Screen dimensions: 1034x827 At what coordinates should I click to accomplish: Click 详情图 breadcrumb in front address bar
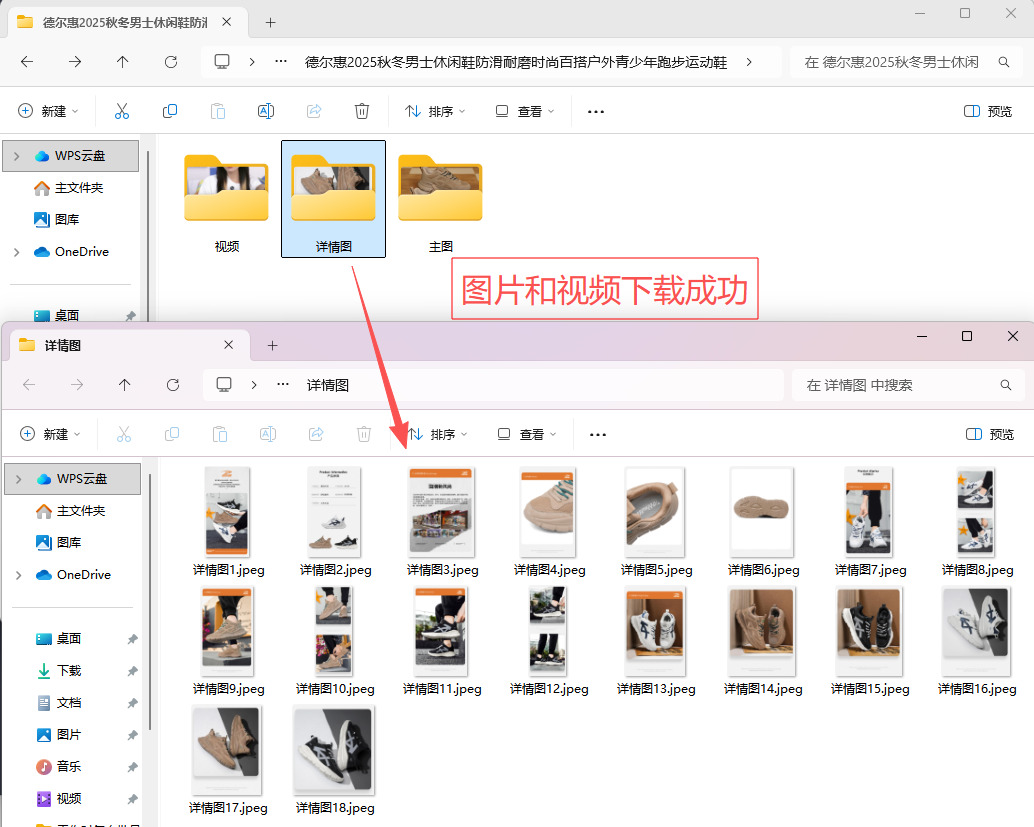click(328, 385)
